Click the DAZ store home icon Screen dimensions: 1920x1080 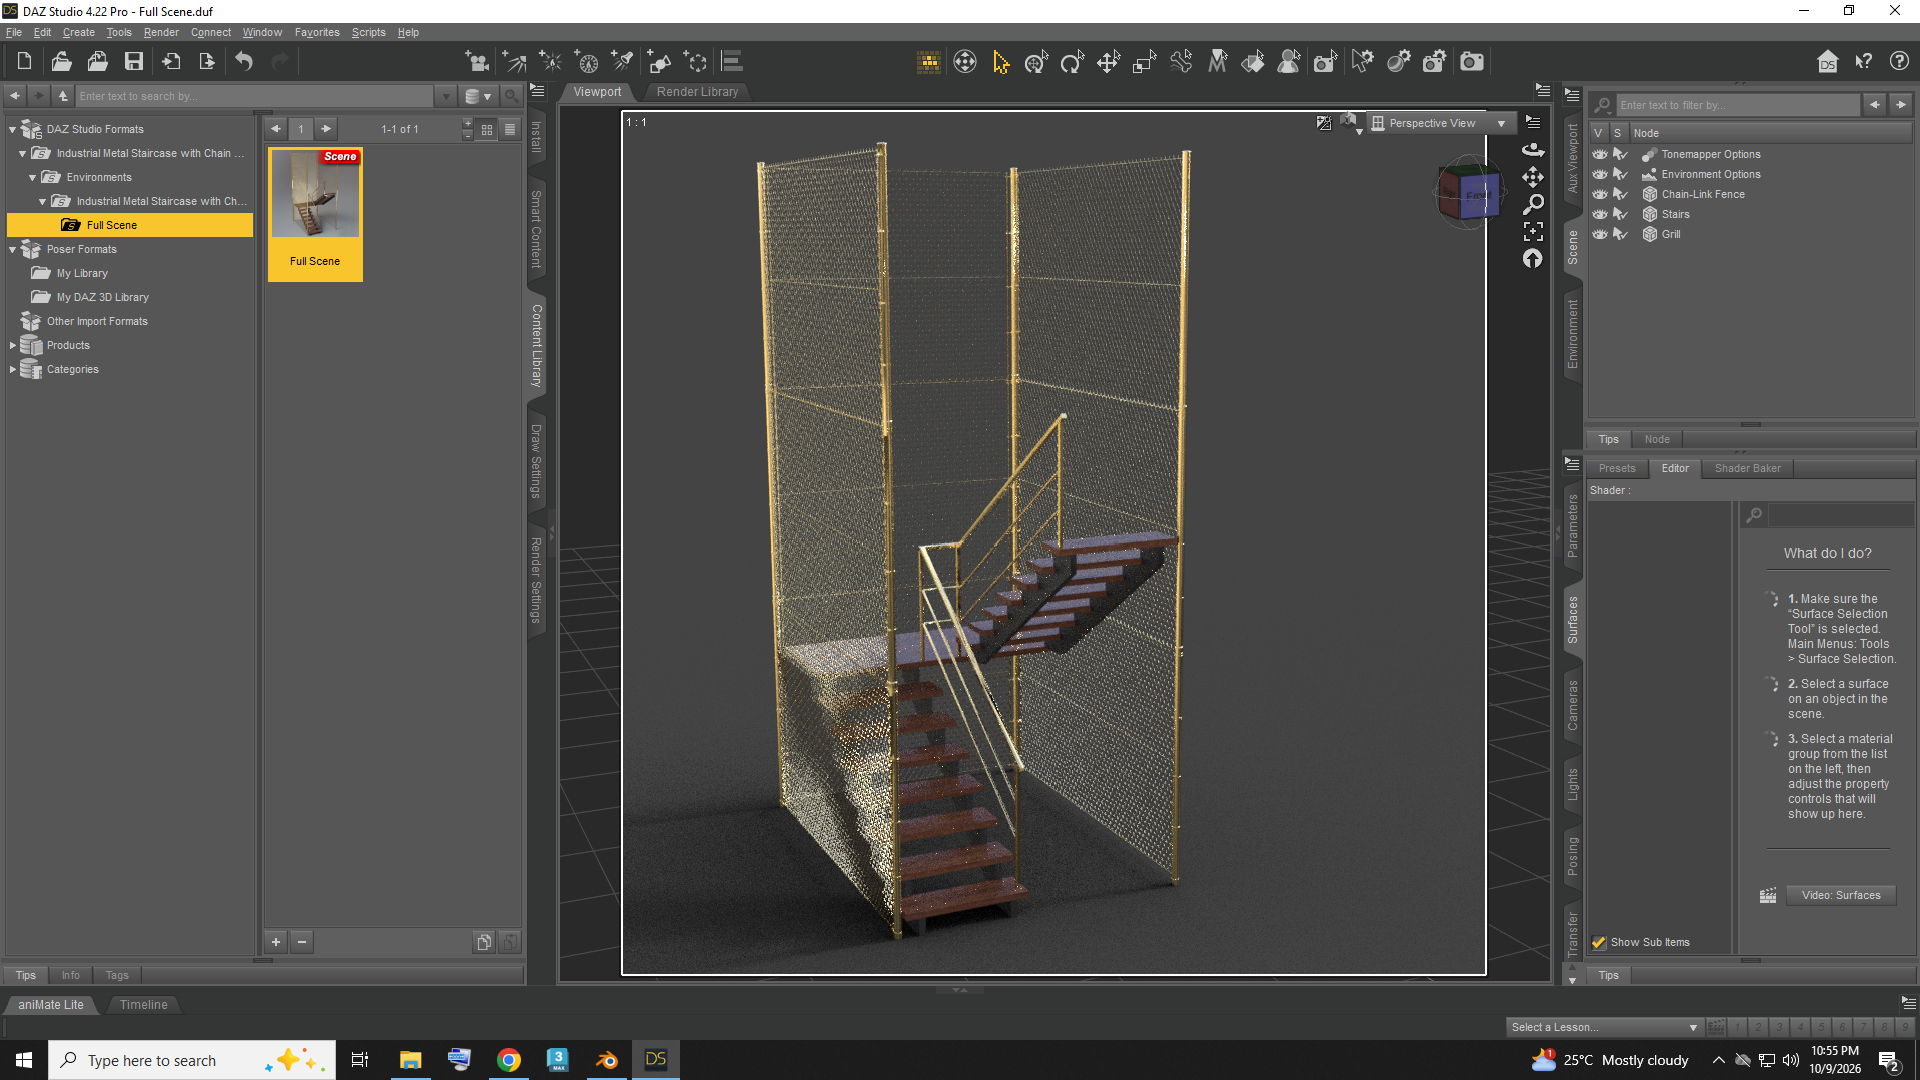1827,62
